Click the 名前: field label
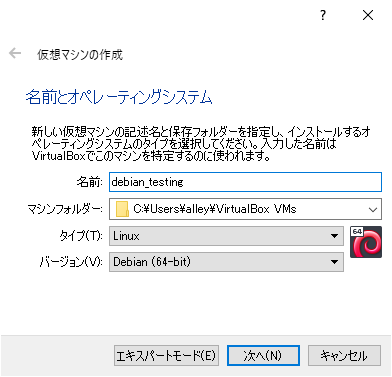 90,182
